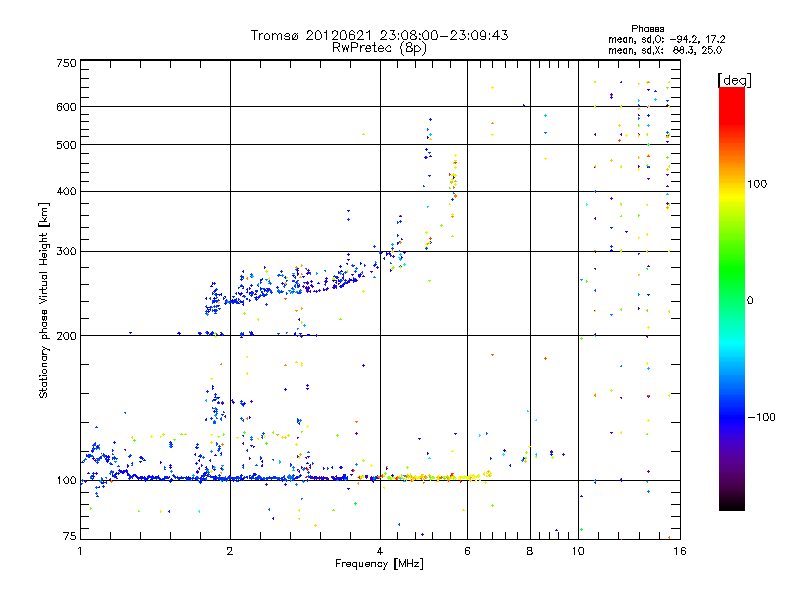Click the x-axis label '10'
Screen dimensions: 800x600
pos(578,551)
